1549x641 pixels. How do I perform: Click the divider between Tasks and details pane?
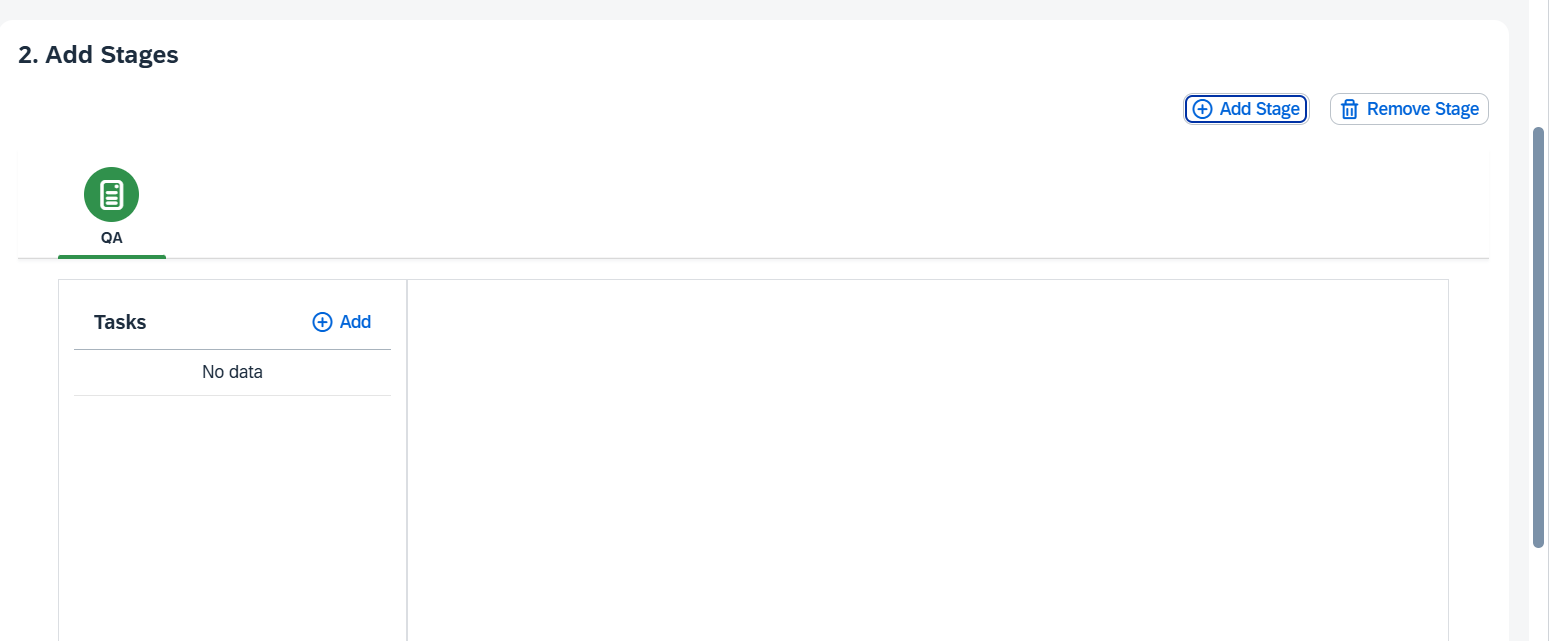click(x=407, y=460)
